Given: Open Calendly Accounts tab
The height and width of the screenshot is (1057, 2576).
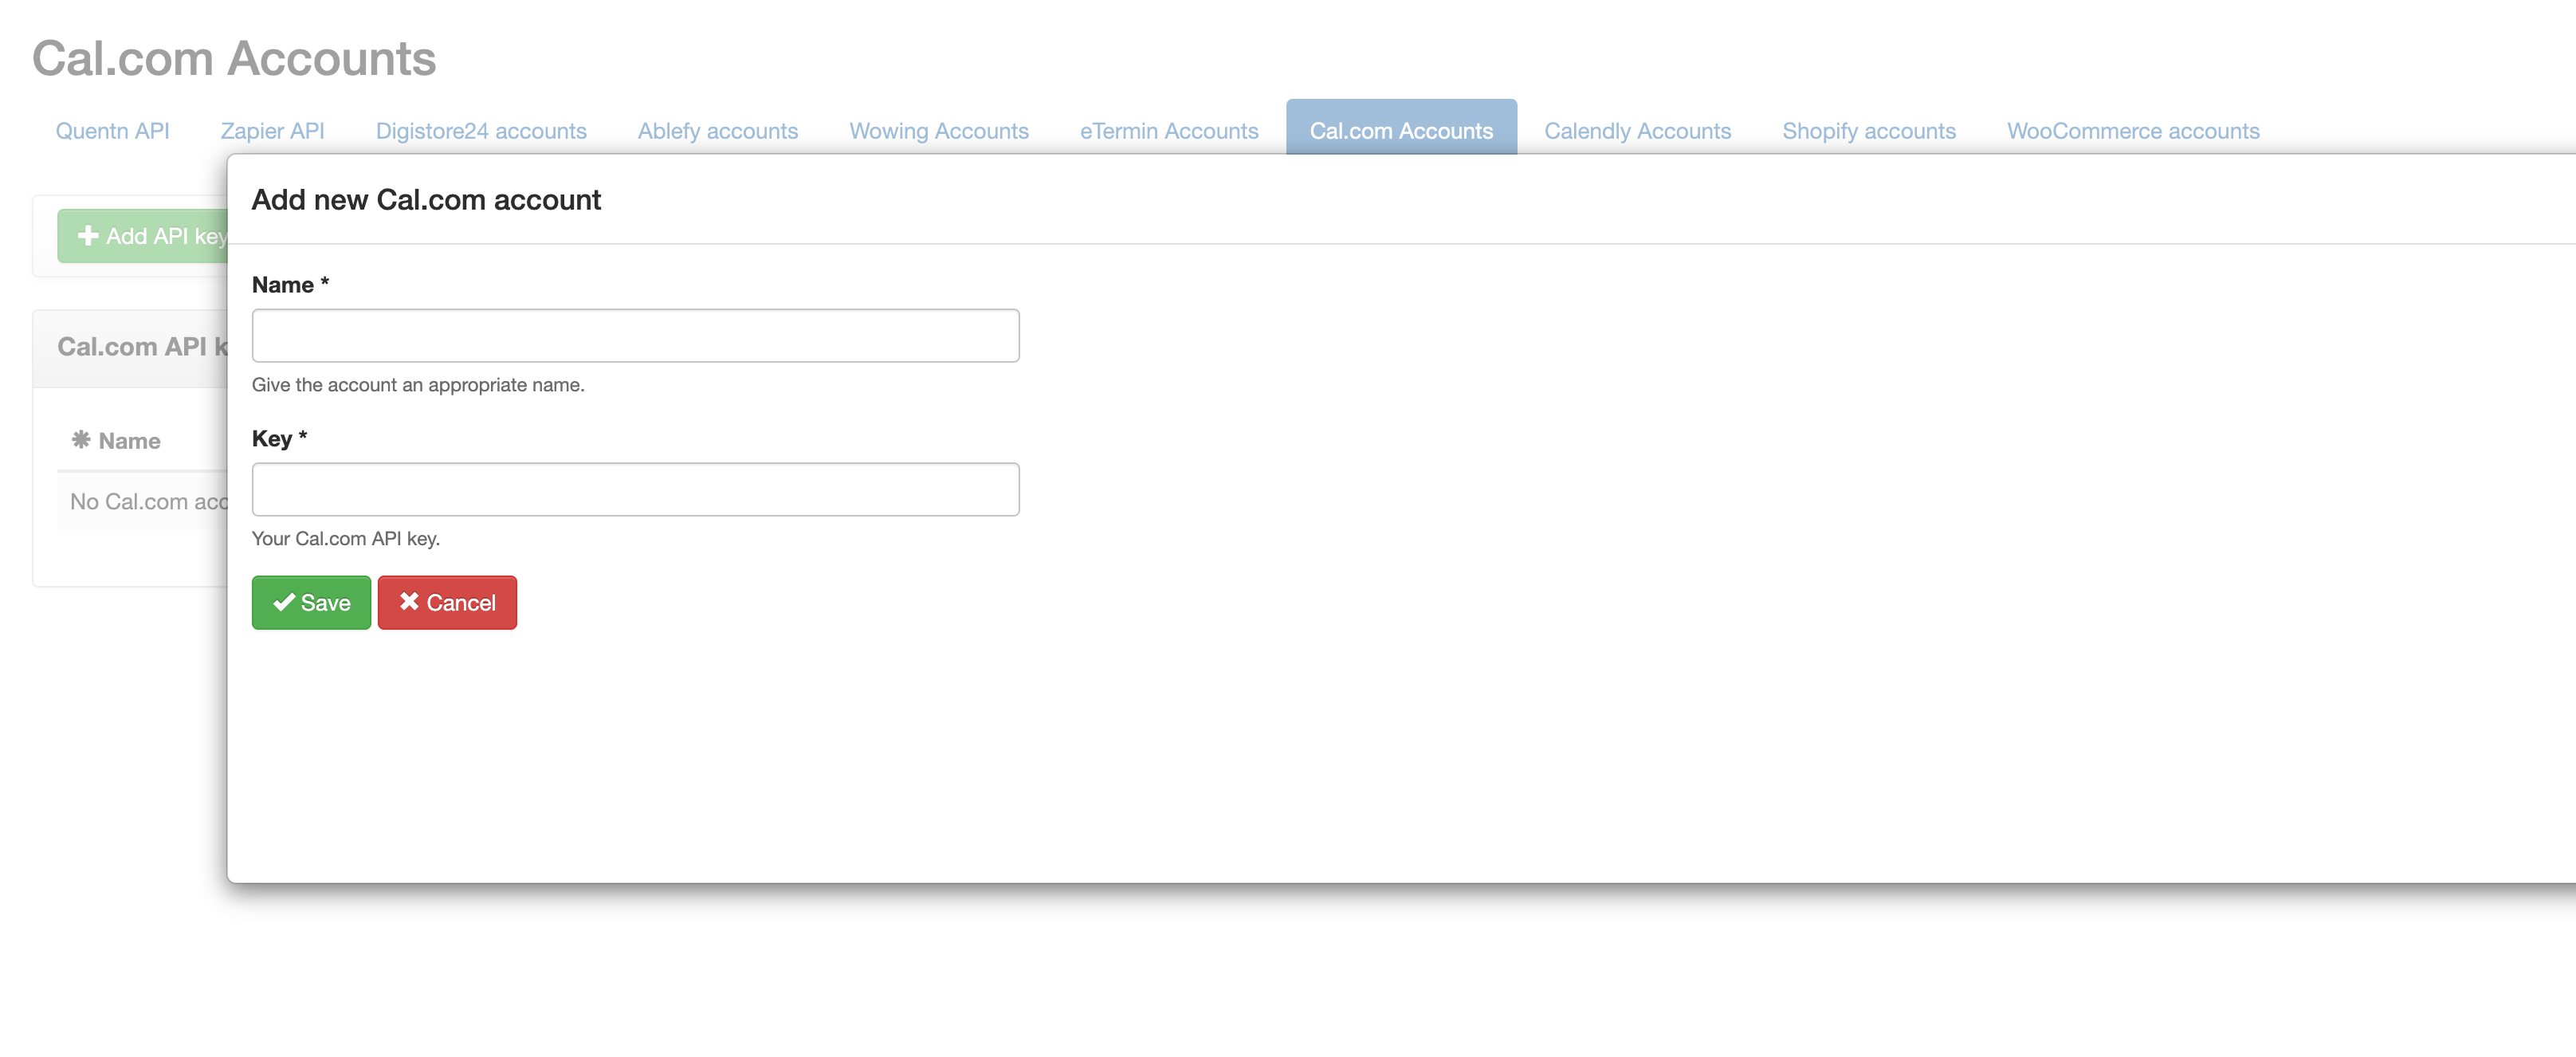Looking at the screenshot, I should 1637,131.
